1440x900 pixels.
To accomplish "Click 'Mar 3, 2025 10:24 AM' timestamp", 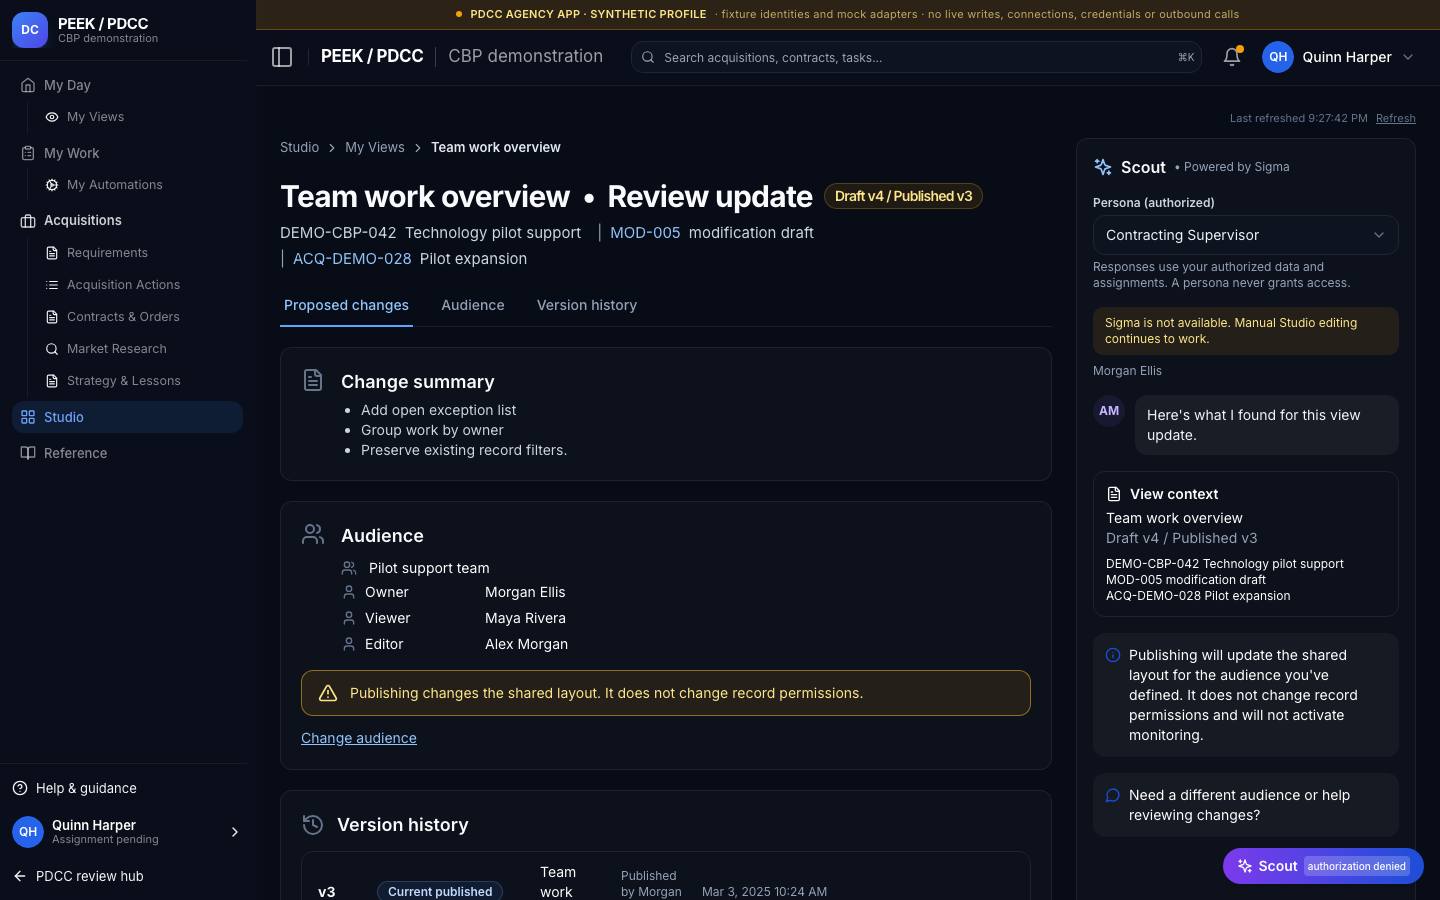I will 764,891.
